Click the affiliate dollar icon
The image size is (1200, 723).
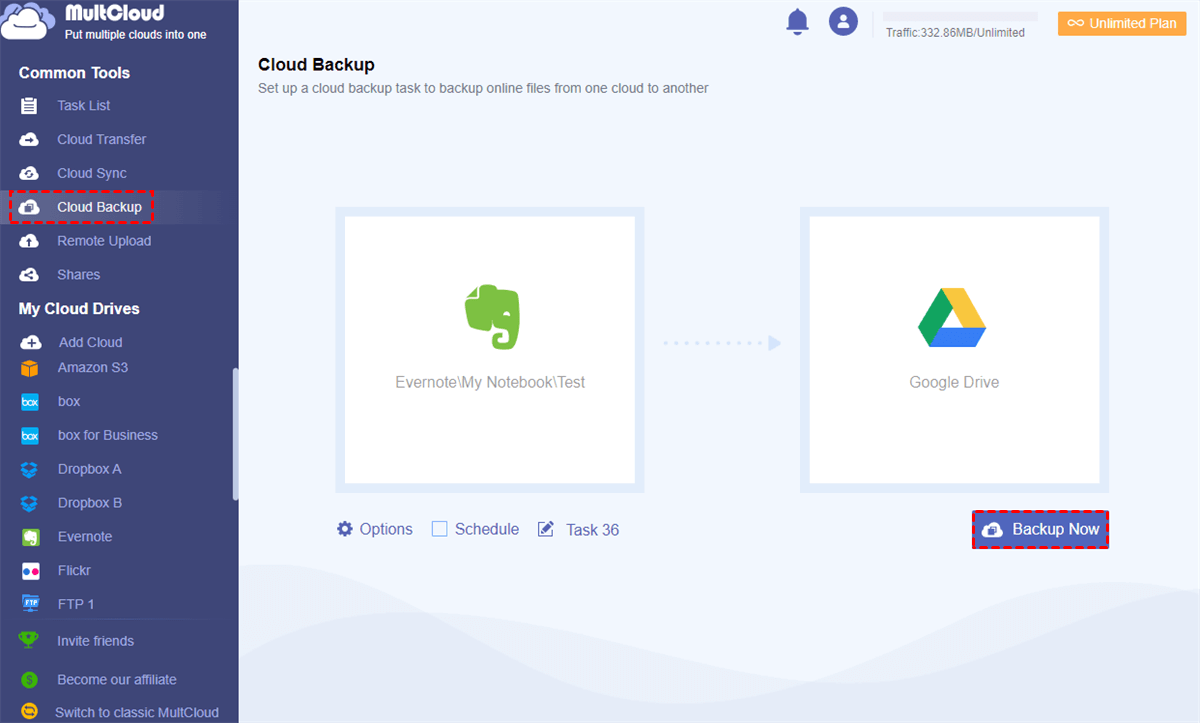pyautogui.click(x=29, y=680)
